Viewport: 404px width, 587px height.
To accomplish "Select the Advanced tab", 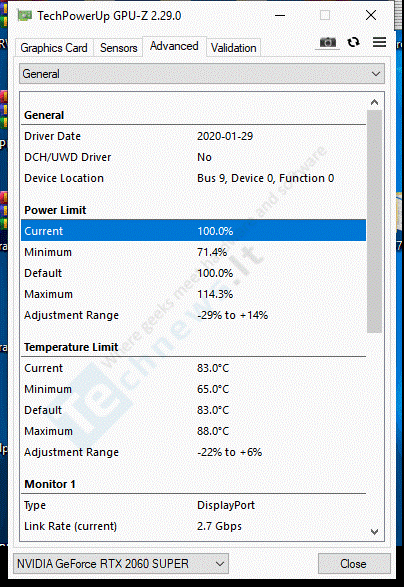I will click(174, 46).
